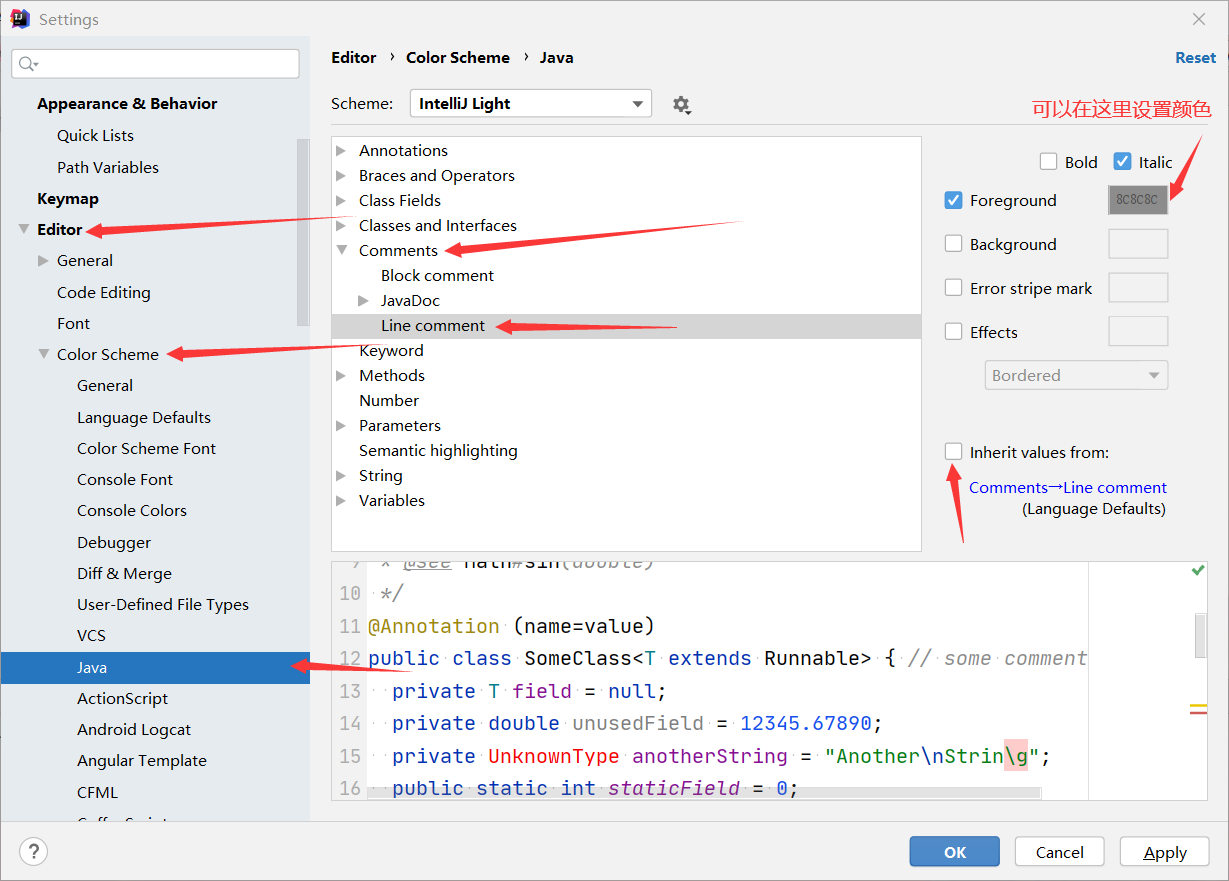Enable the Background checkbox
The image size is (1229, 881).
click(953, 244)
